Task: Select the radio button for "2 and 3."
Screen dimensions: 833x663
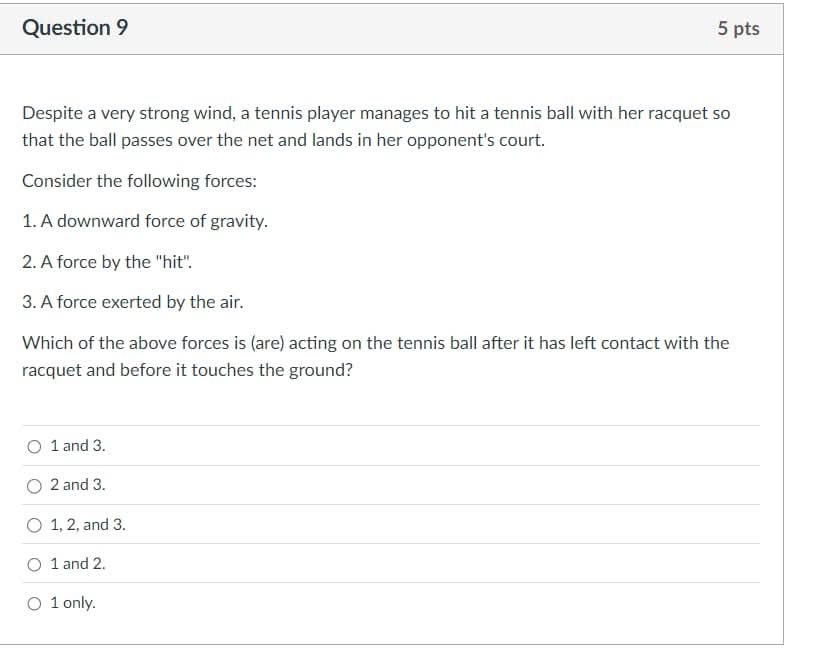Action: click(34, 485)
